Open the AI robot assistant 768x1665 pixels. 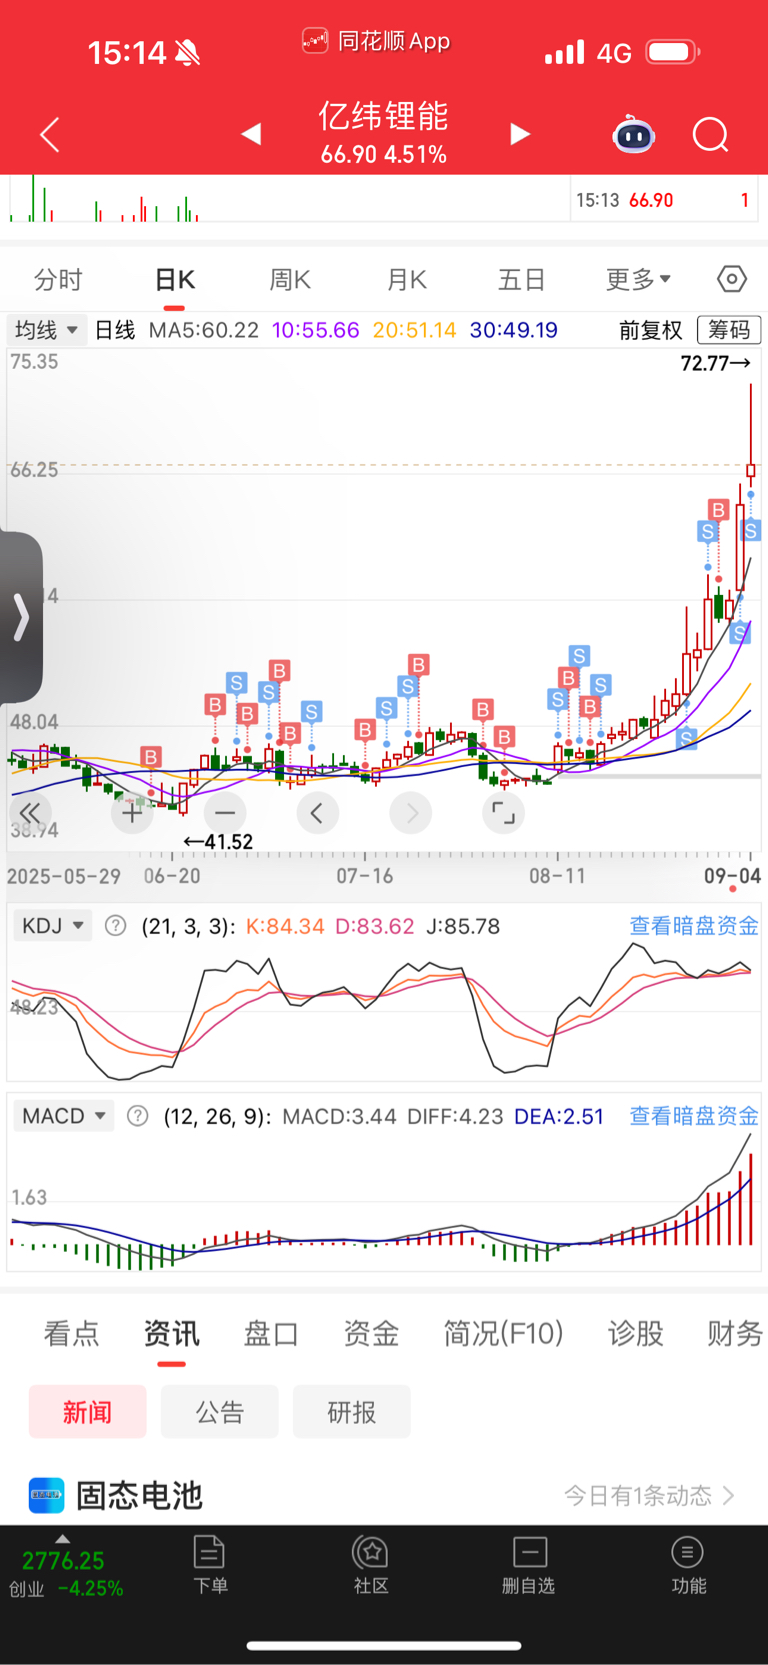pos(634,134)
